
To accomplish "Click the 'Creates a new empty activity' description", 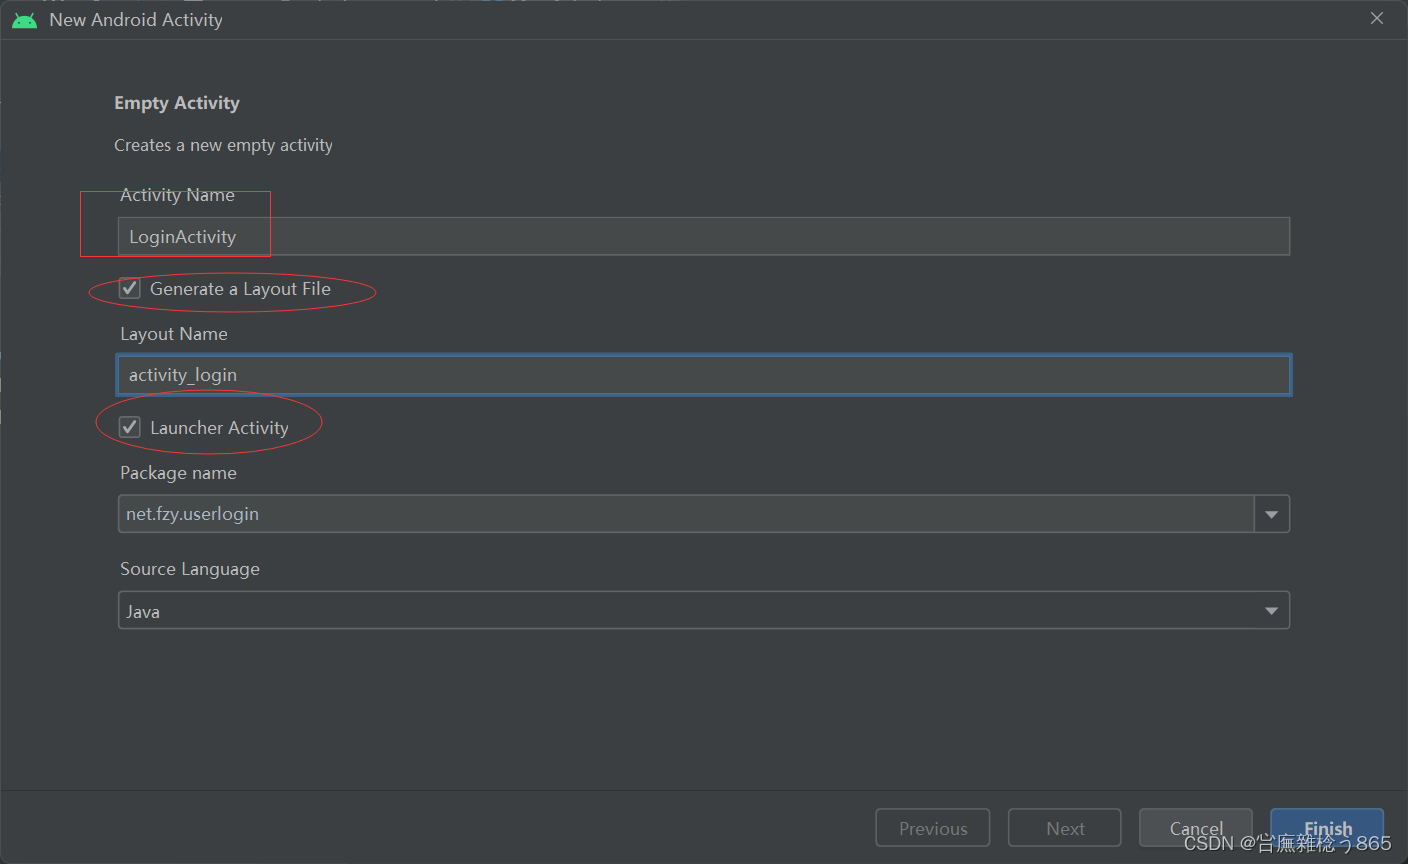I will [x=223, y=146].
